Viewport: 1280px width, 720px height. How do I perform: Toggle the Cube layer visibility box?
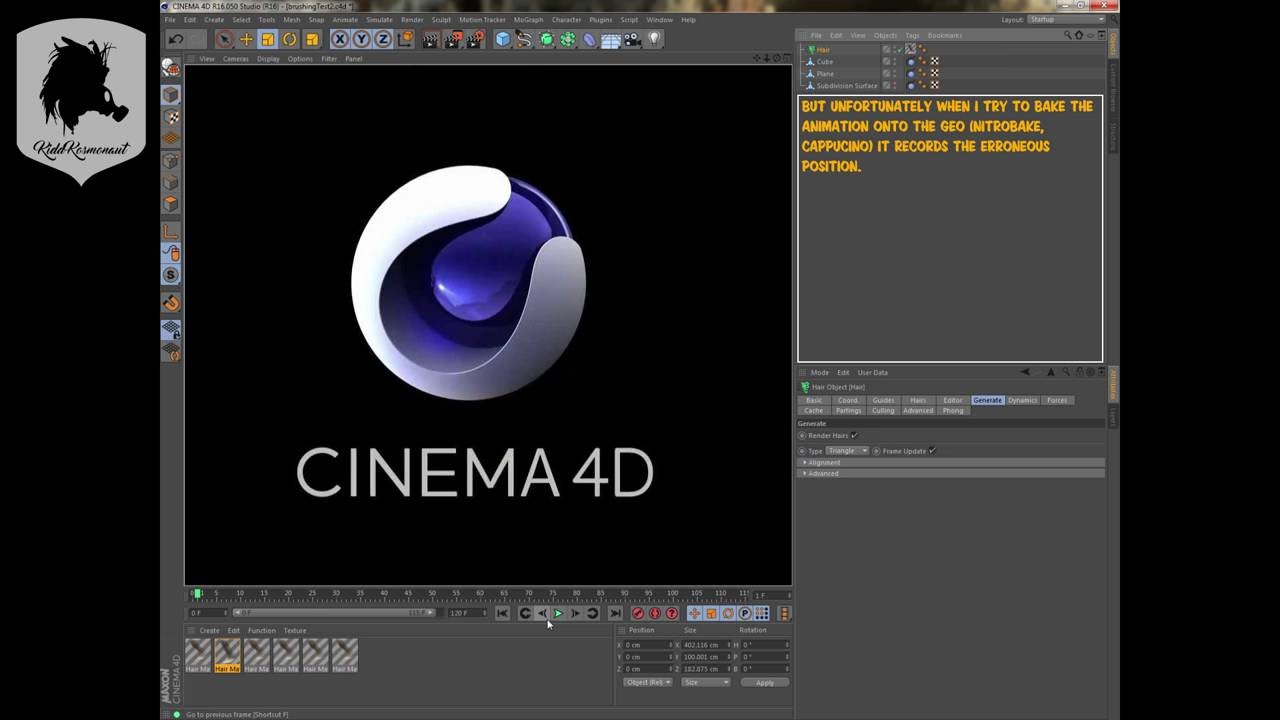click(886, 61)
